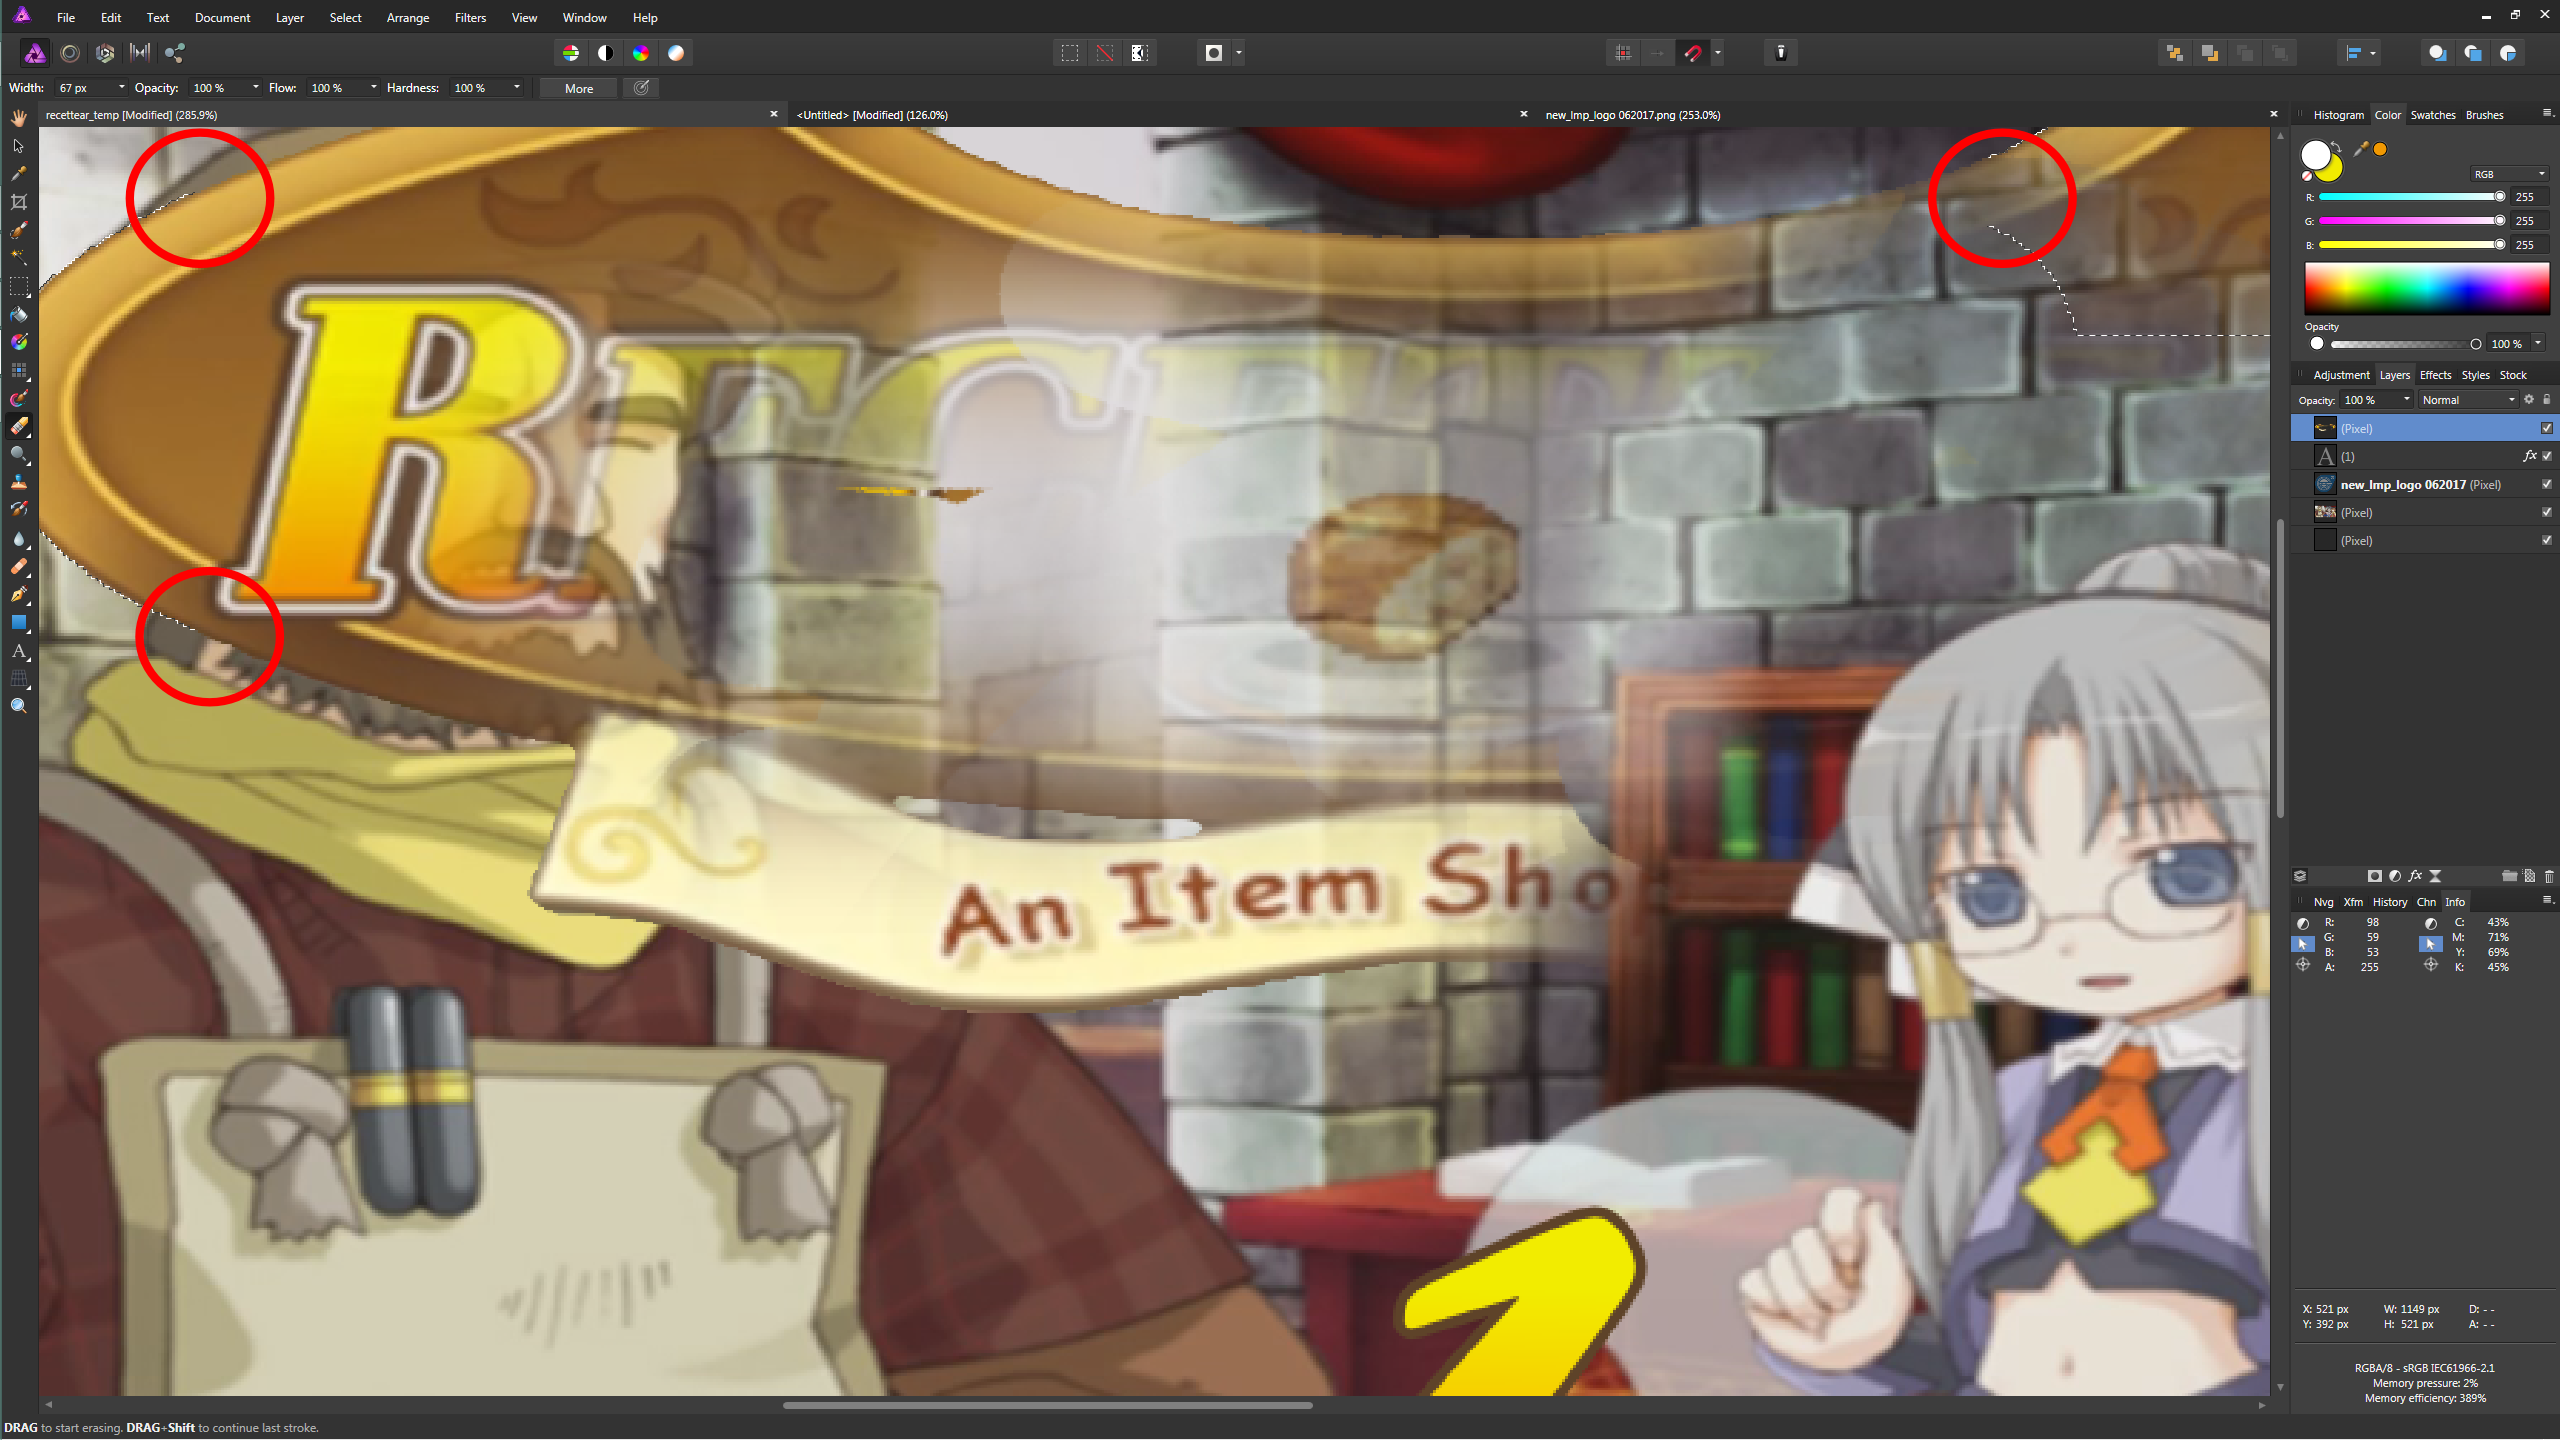This screenshot has height=1440, width=2560.
Task: Select the Flood Select magic wand tool
Action: point(19,258)
